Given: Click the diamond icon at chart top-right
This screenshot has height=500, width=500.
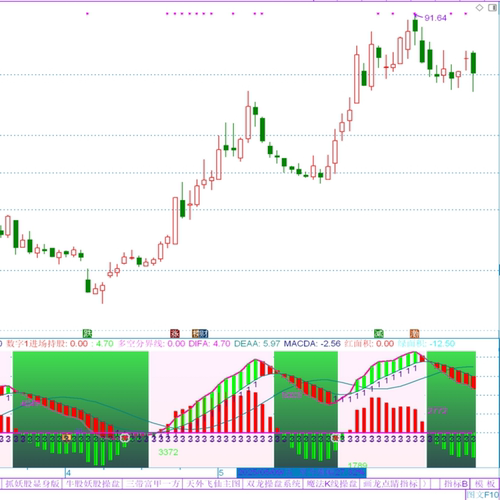Looking at the screenshot, I should [x=479, y=7].
